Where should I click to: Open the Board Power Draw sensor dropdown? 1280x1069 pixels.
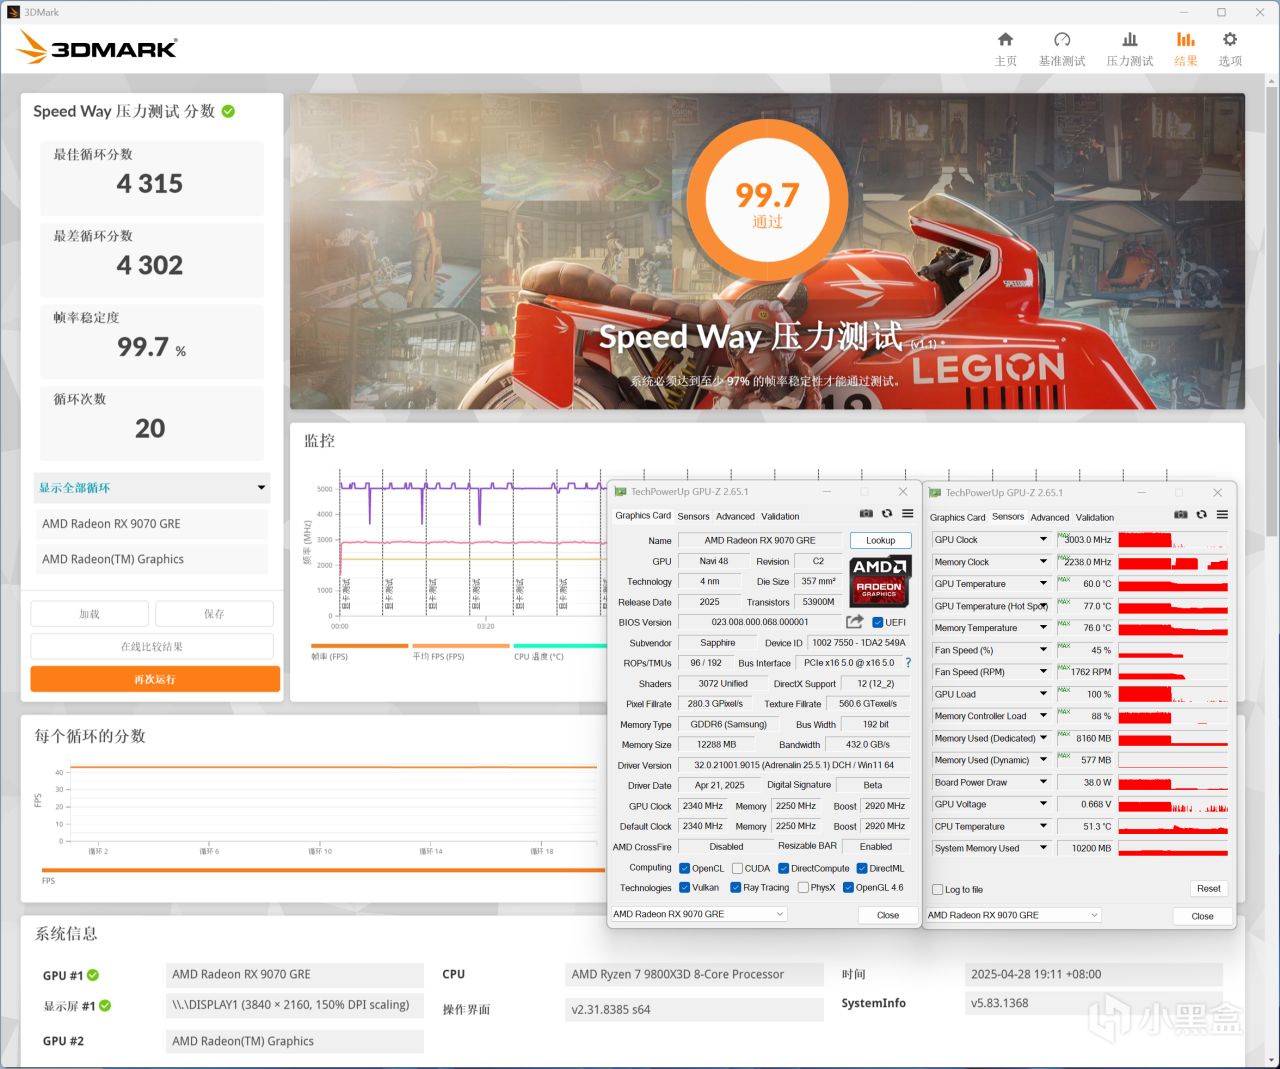point(1043,782)
